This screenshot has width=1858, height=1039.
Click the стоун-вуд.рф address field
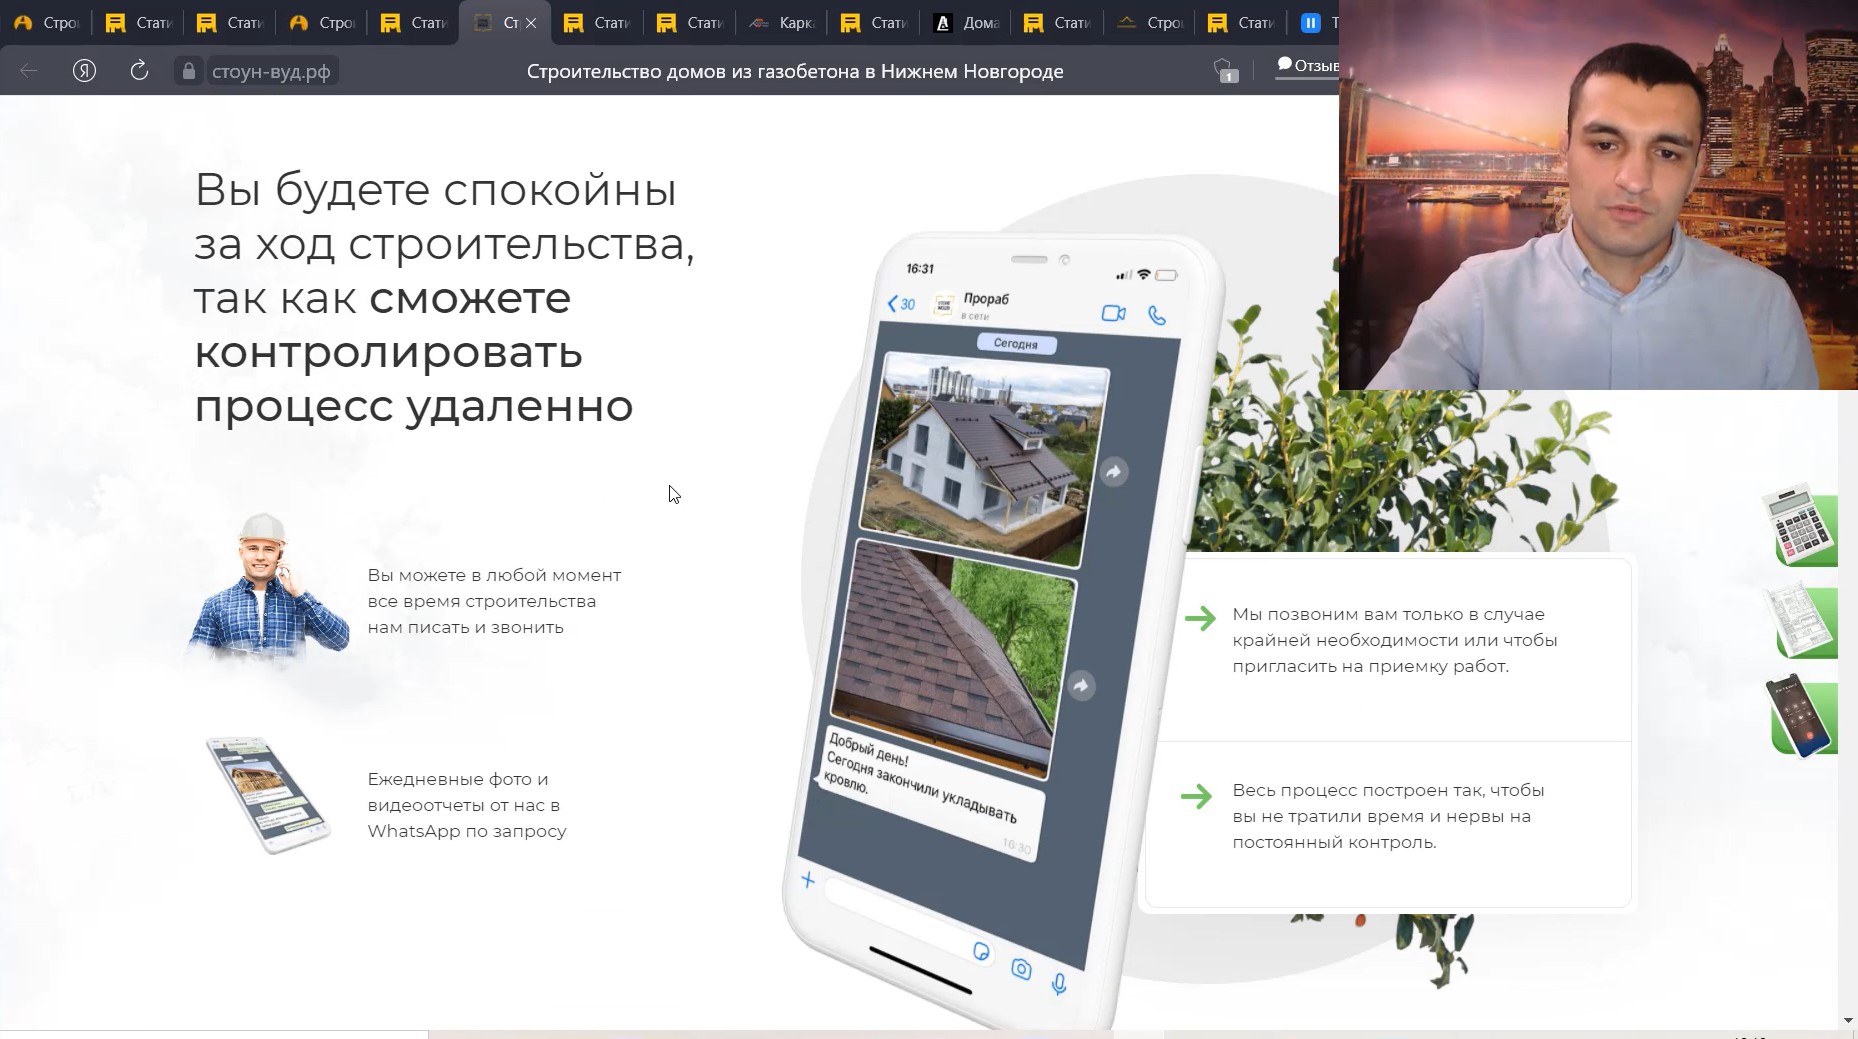[271, 71]
